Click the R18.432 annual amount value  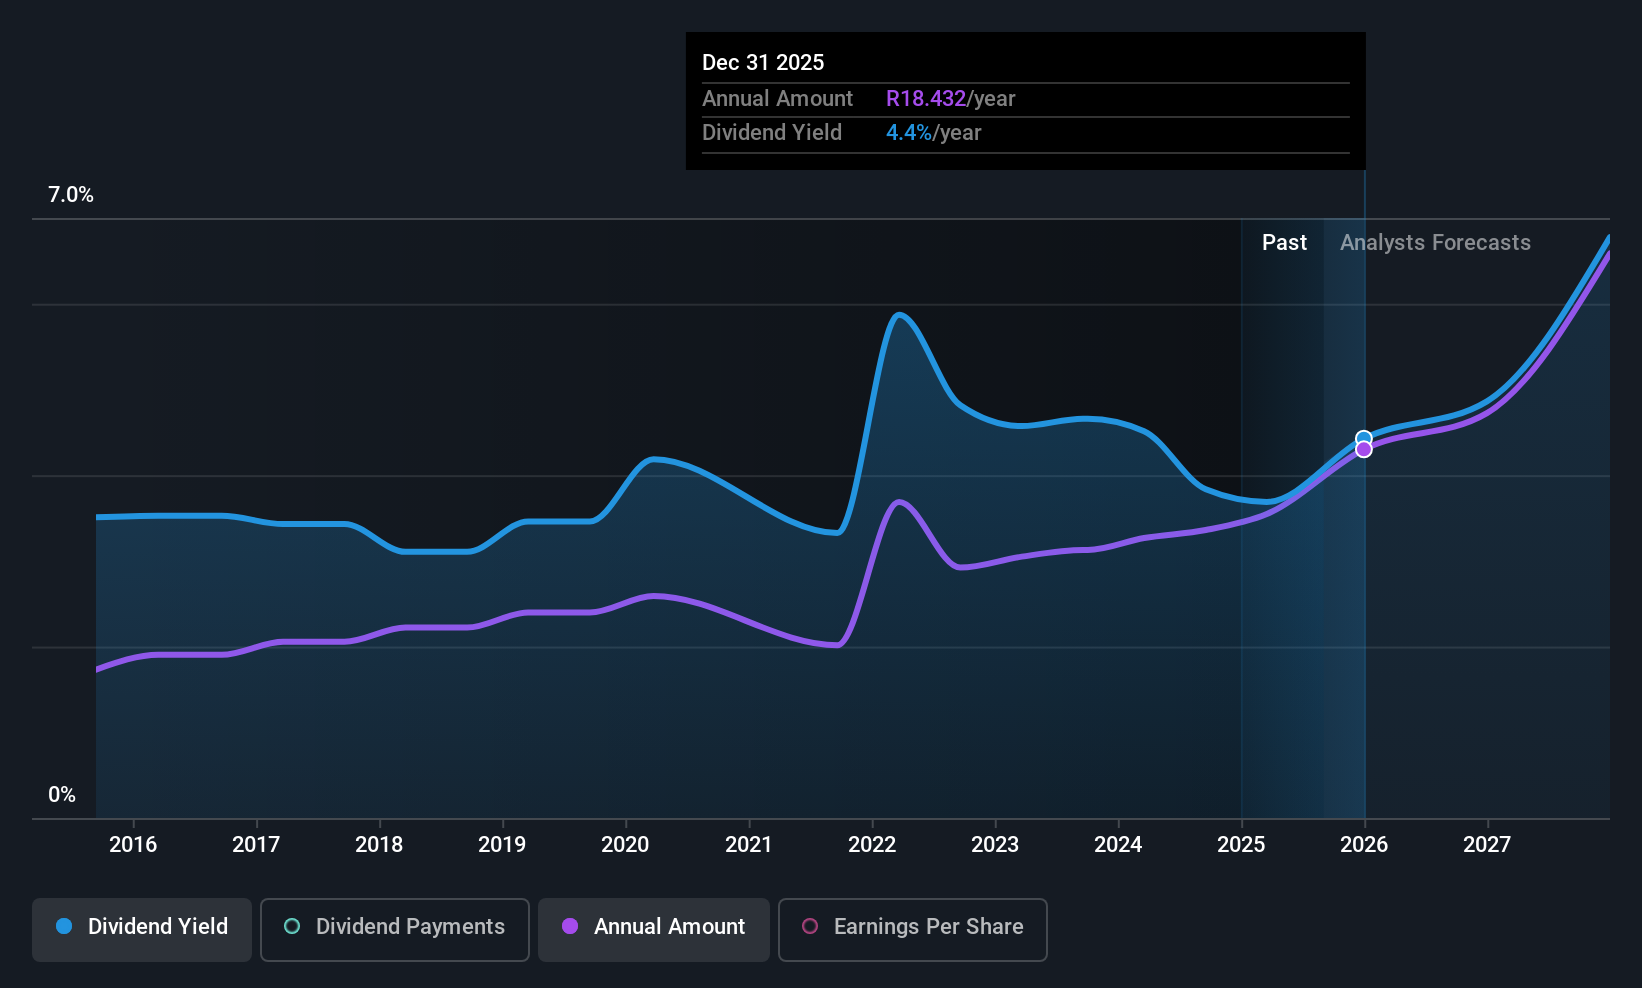click(x=926, y=99)
